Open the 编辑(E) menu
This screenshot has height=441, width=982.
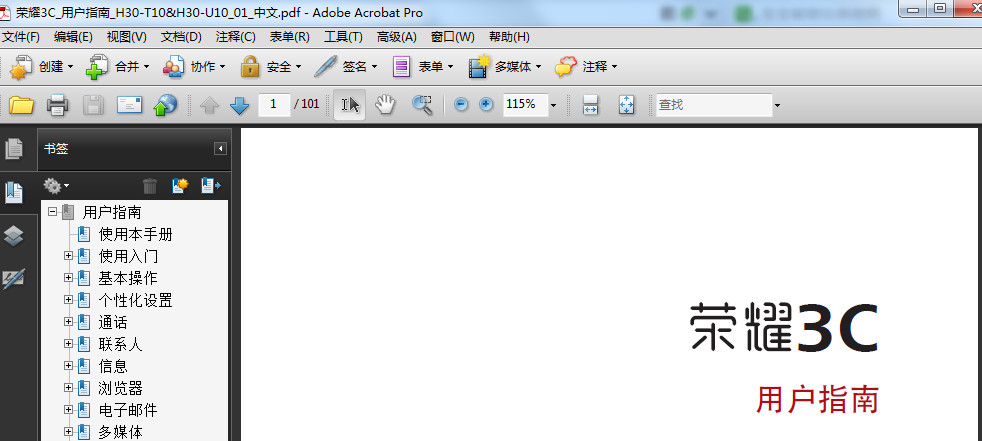click(x=73, y=37)
